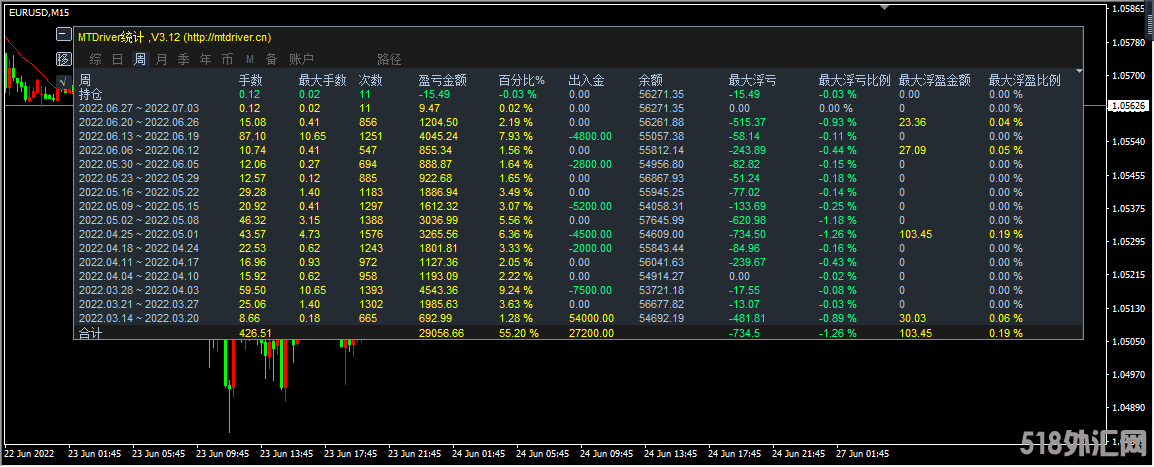This screenshot has height=467, width=1154.
Task: Select the 周 weekly tab
Action: tap(140, 60)
